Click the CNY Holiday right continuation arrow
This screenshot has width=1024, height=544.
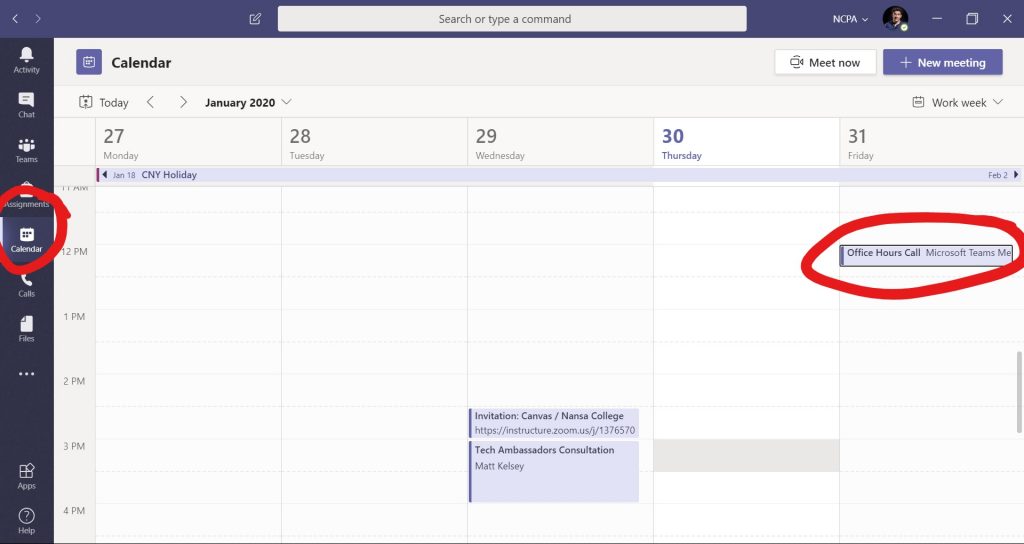[x=1016, y=174]
